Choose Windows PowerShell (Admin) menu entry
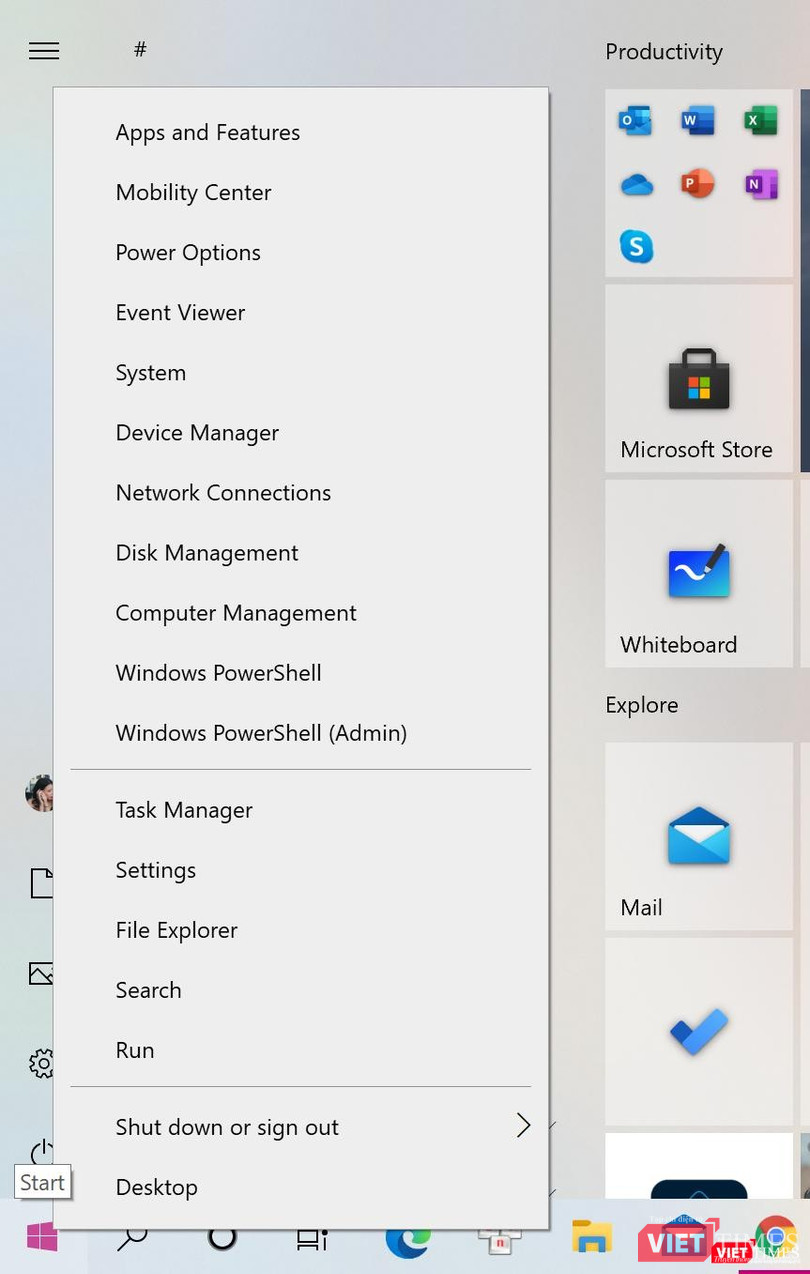This screenshot has width=810, height=1274. click(x=261, y=733)
